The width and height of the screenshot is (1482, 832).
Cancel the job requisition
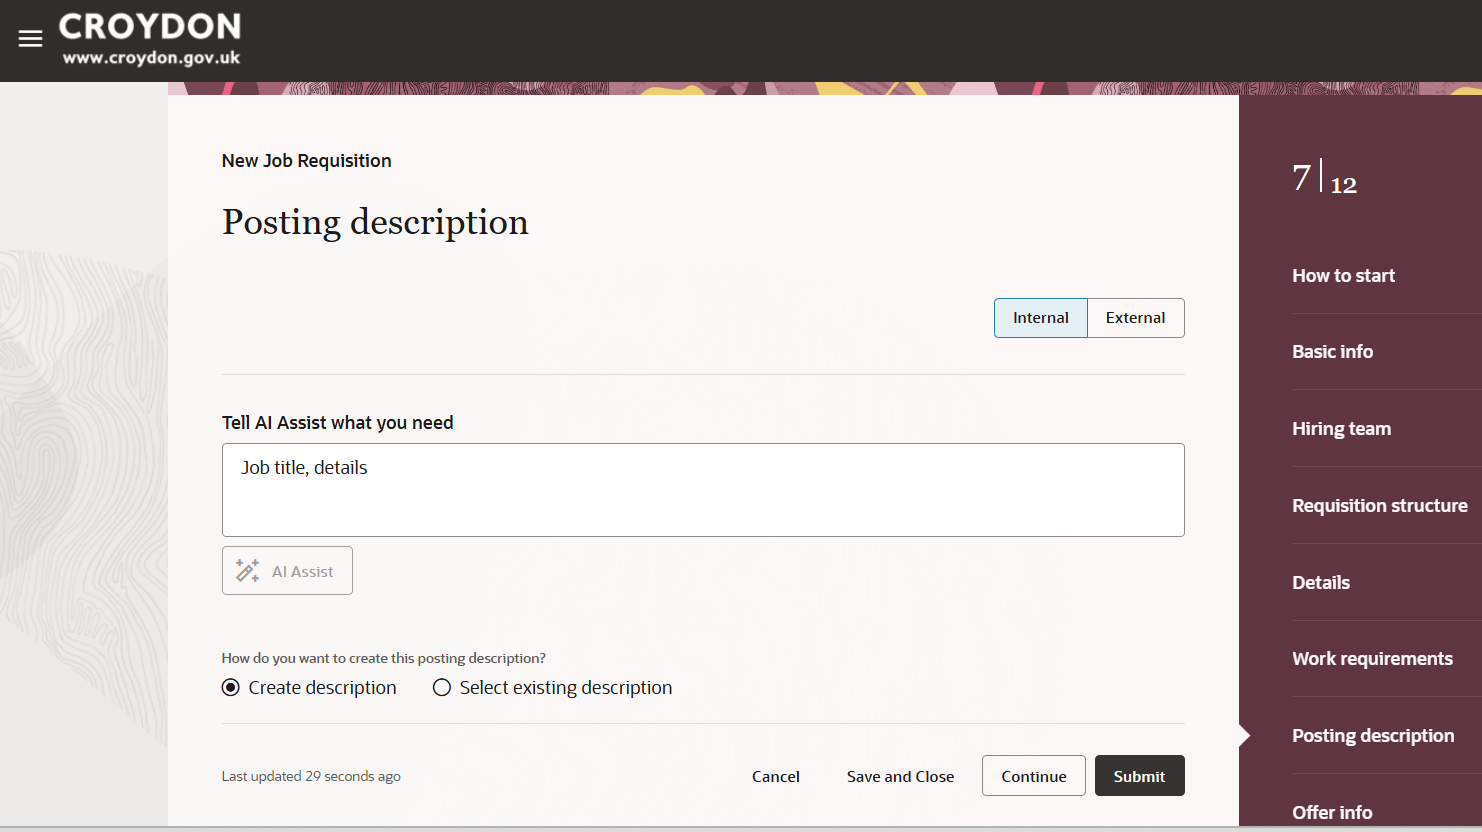click(x=775, y=775)
